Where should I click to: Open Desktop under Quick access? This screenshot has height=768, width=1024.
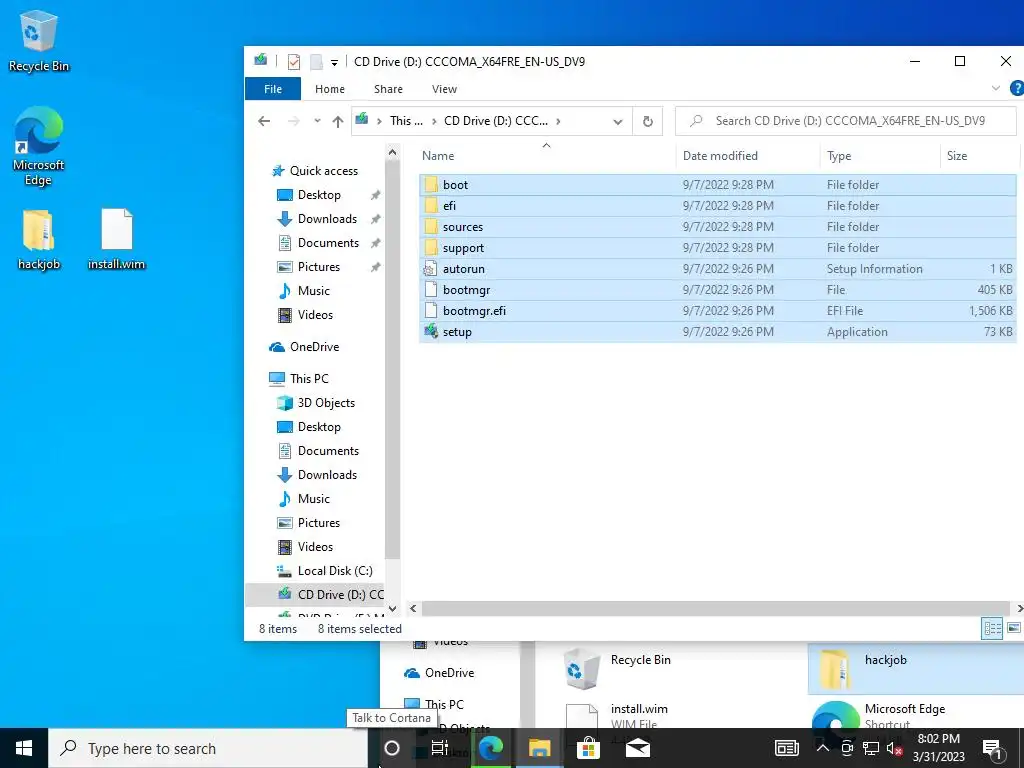(x=319, y=195)
